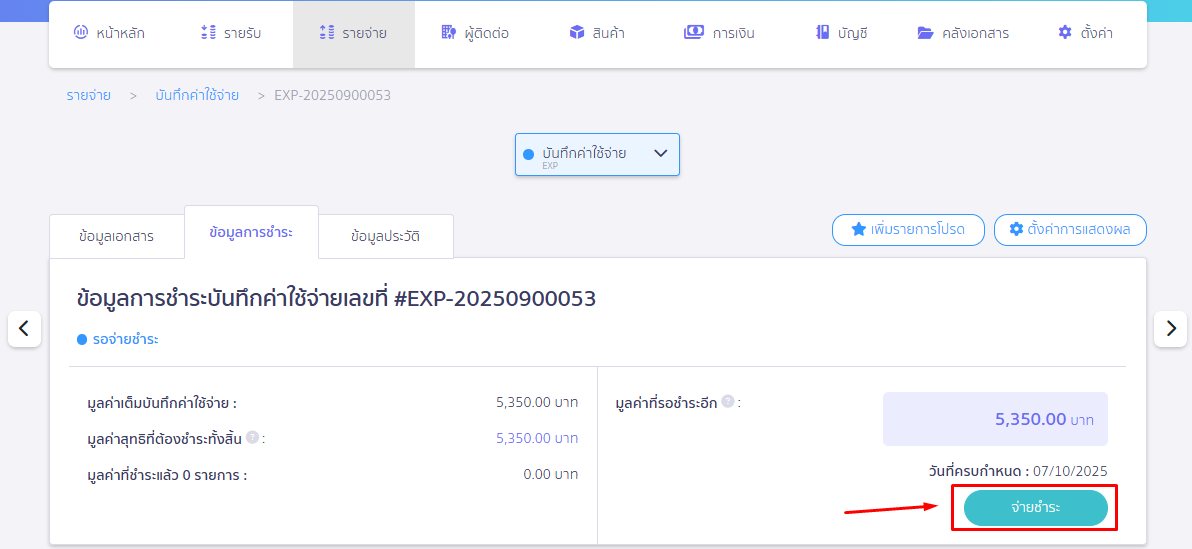Open the หน้าหลัก home menu
The height and width of the screenshot is (549, 1192).
click(109, 33)
